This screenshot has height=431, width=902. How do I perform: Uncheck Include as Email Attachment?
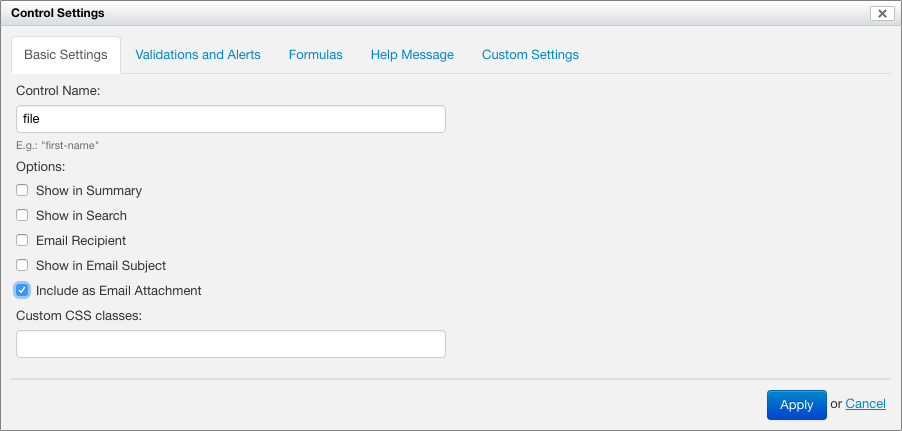(x=22, y=290)
